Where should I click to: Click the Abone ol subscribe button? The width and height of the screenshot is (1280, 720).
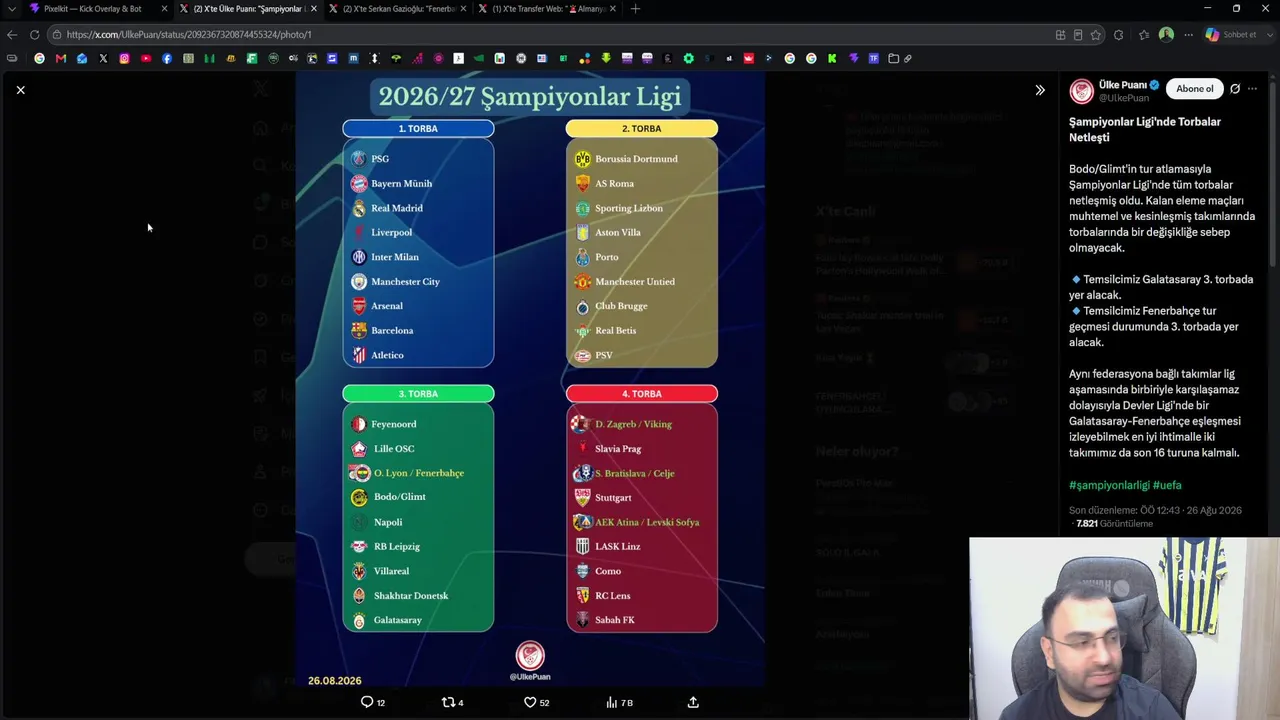pos(1195,89)
